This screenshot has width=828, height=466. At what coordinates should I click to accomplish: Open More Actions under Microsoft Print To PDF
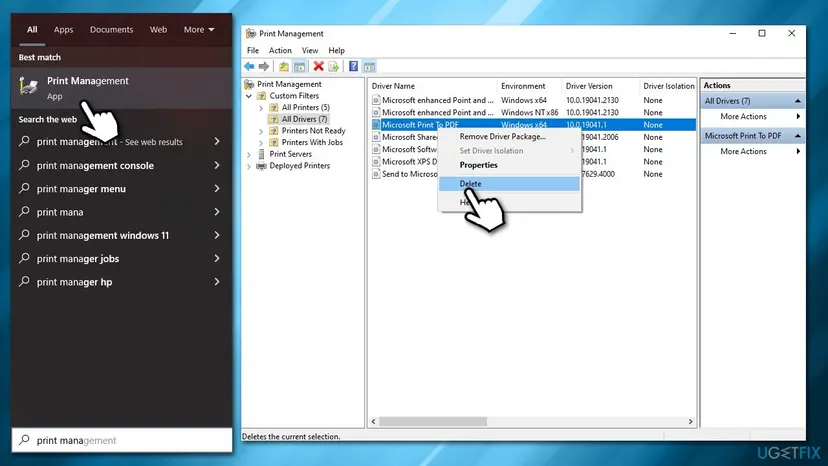click(x=743, y=151)
